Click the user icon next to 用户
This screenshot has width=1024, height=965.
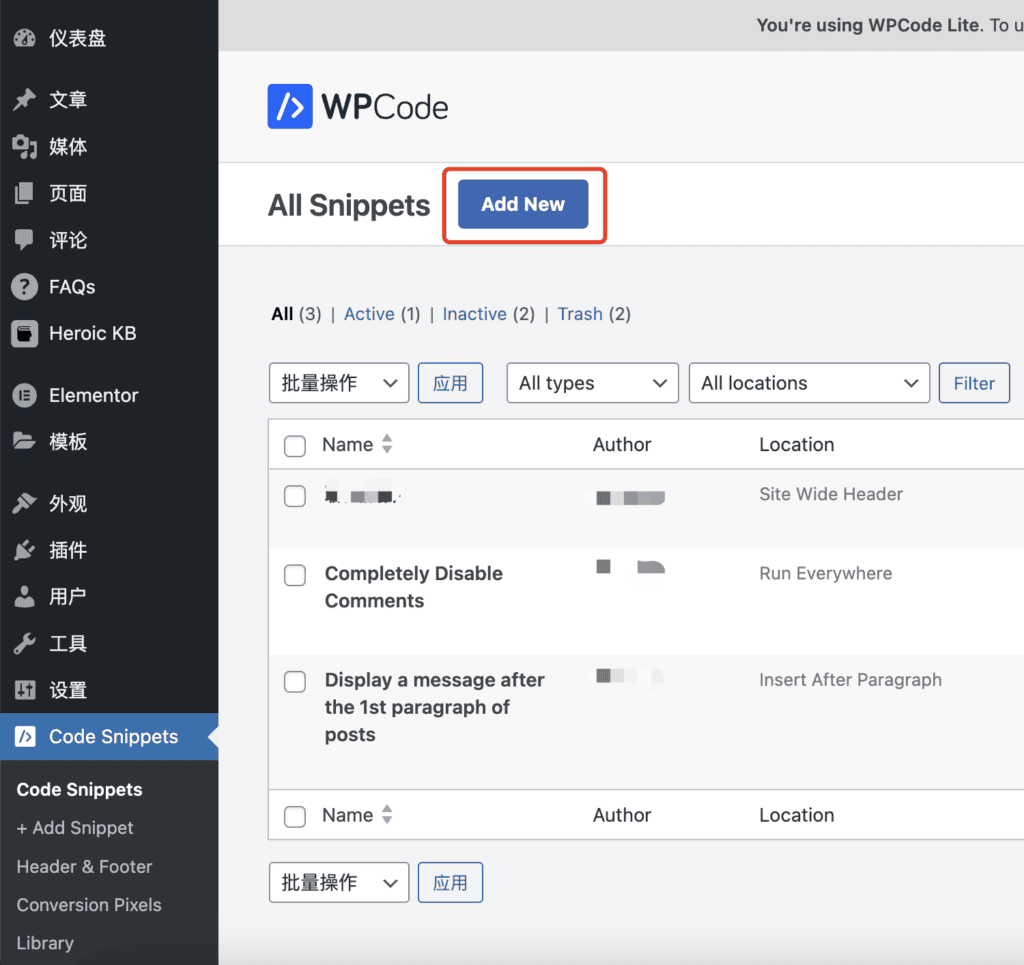click(24, 596)
